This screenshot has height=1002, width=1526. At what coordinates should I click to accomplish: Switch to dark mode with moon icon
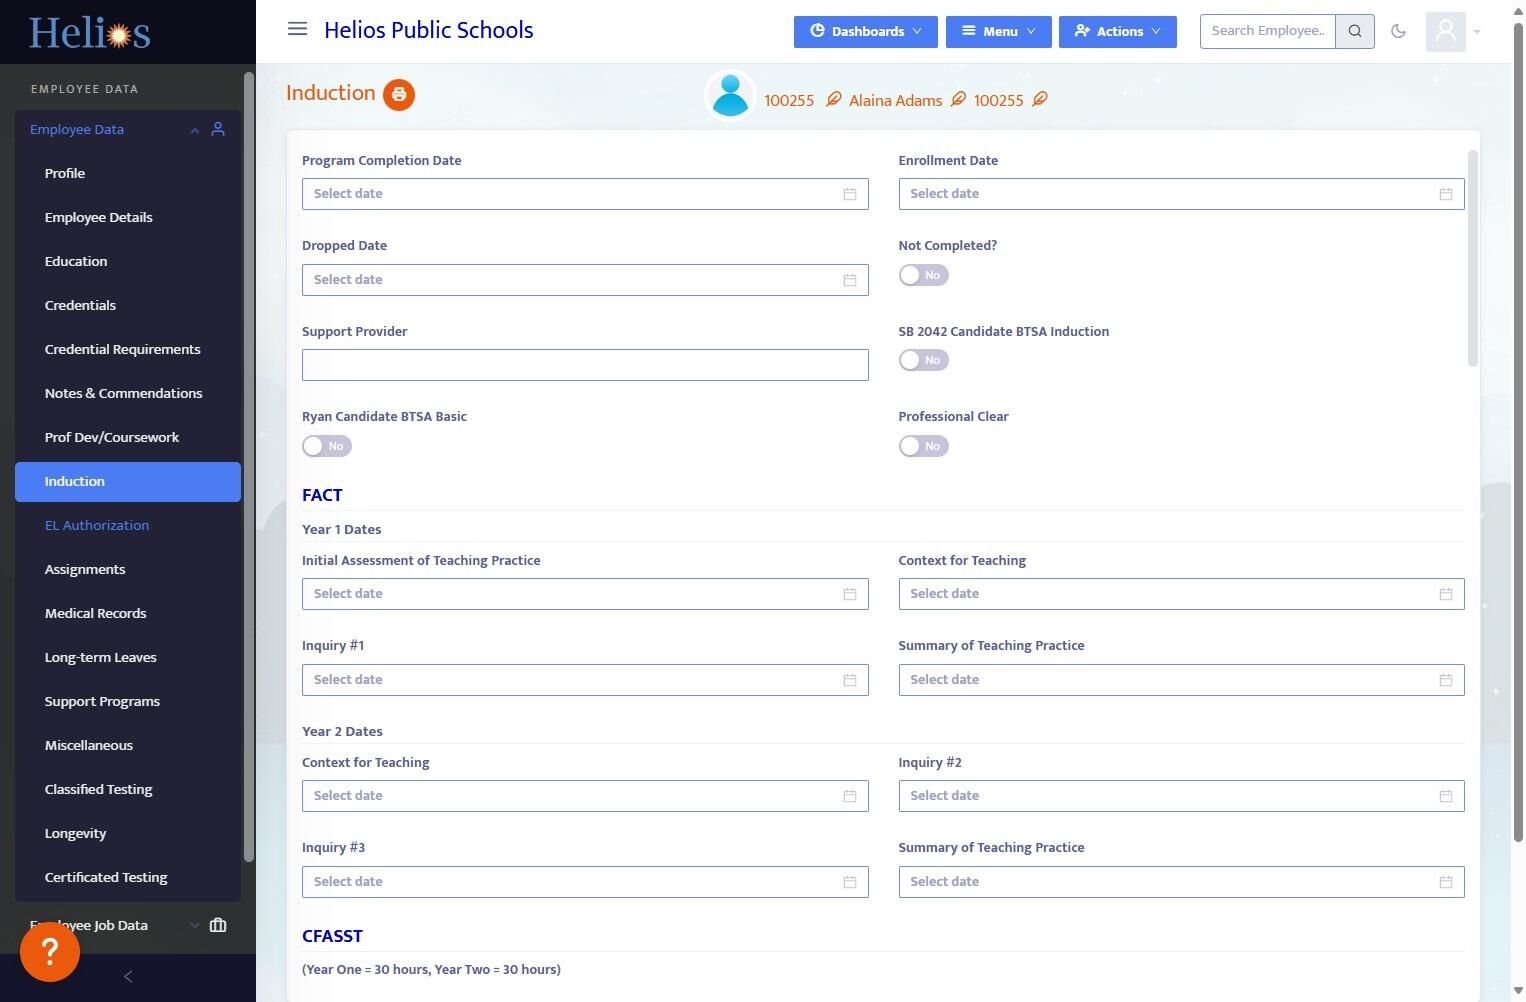pos(1398,31)
